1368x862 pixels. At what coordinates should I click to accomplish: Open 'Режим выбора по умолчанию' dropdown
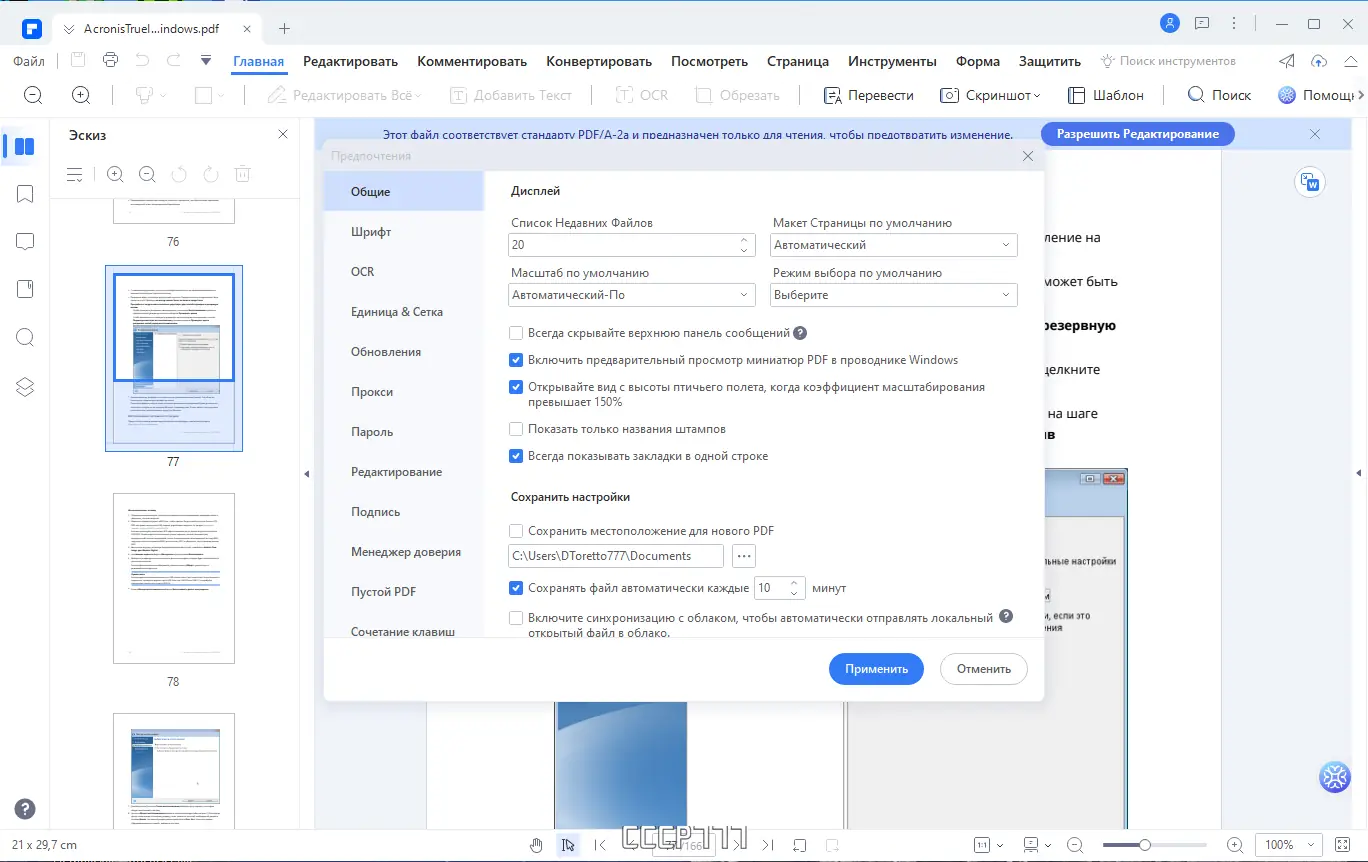pos(894,295)
